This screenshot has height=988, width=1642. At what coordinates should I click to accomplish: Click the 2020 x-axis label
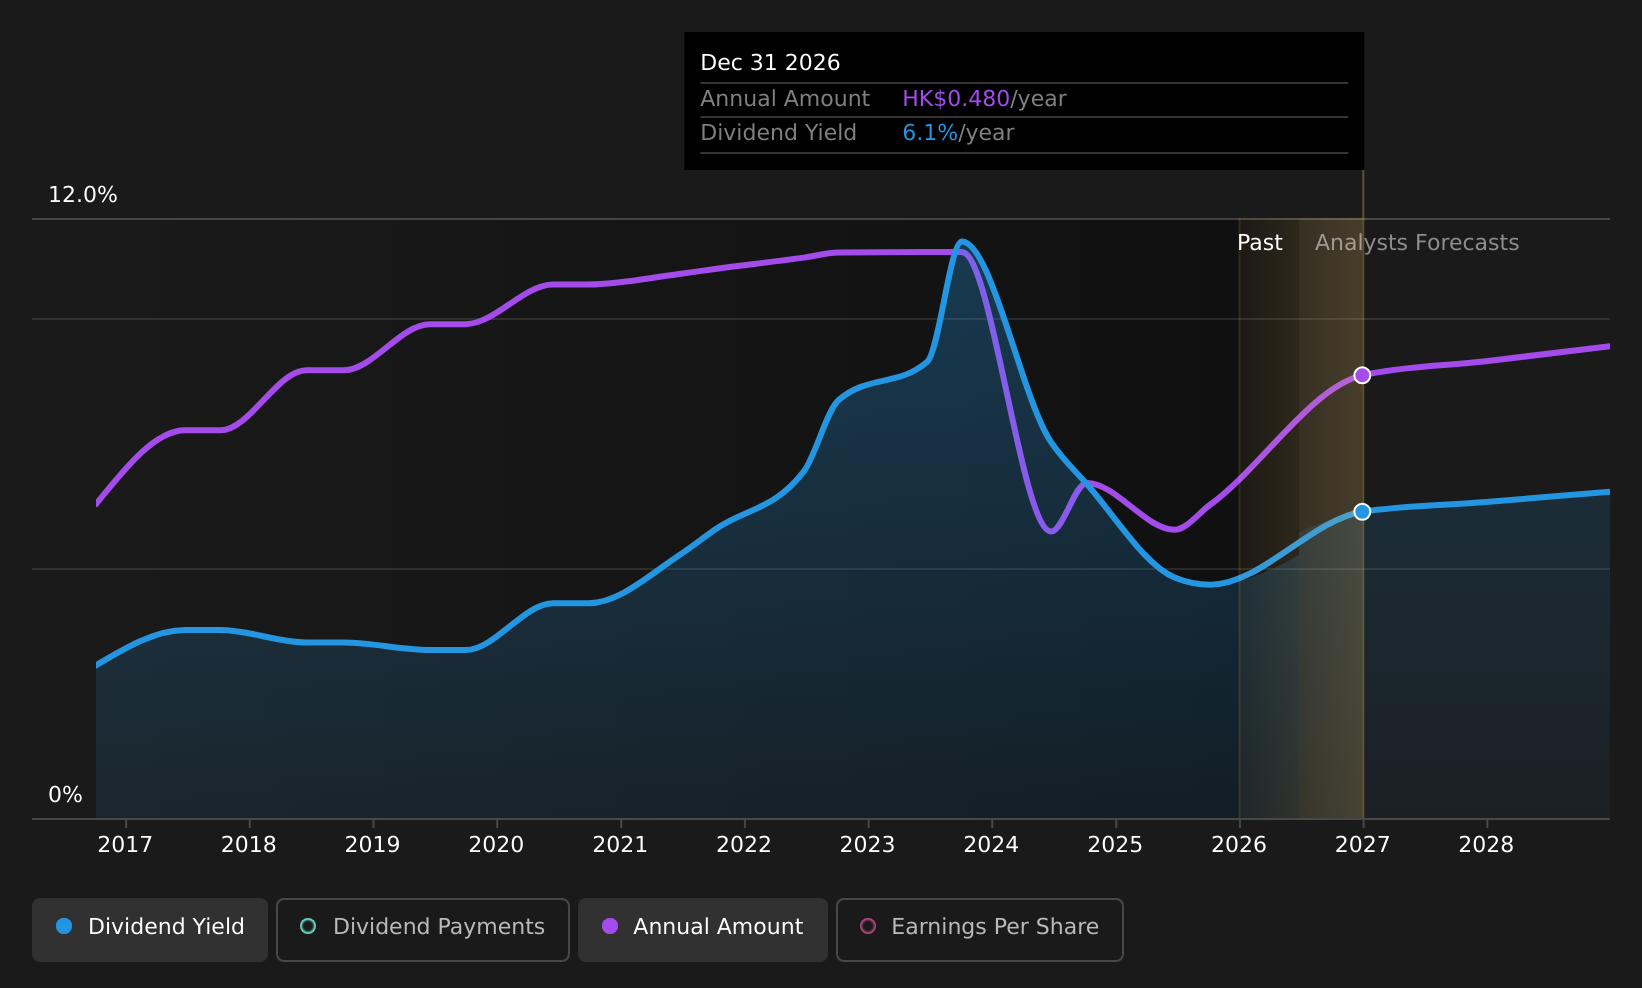point(496,845)
